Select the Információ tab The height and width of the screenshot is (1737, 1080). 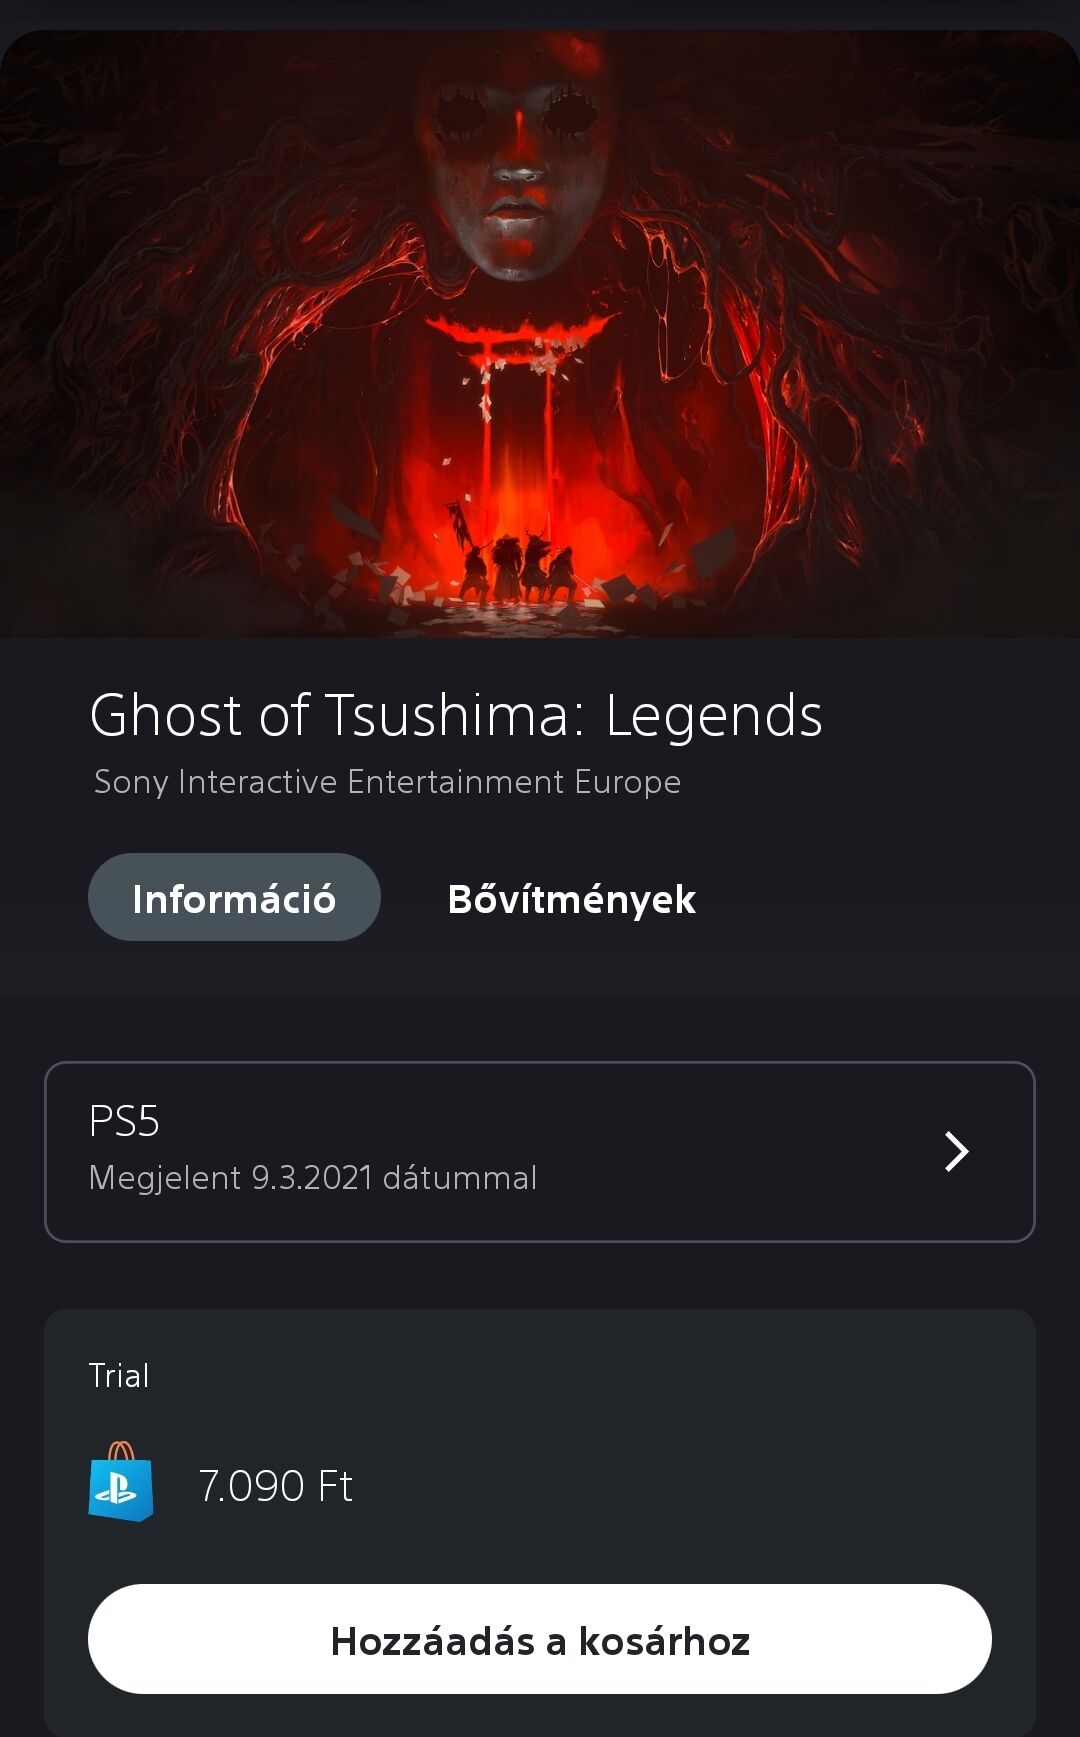tap(234, 897)
